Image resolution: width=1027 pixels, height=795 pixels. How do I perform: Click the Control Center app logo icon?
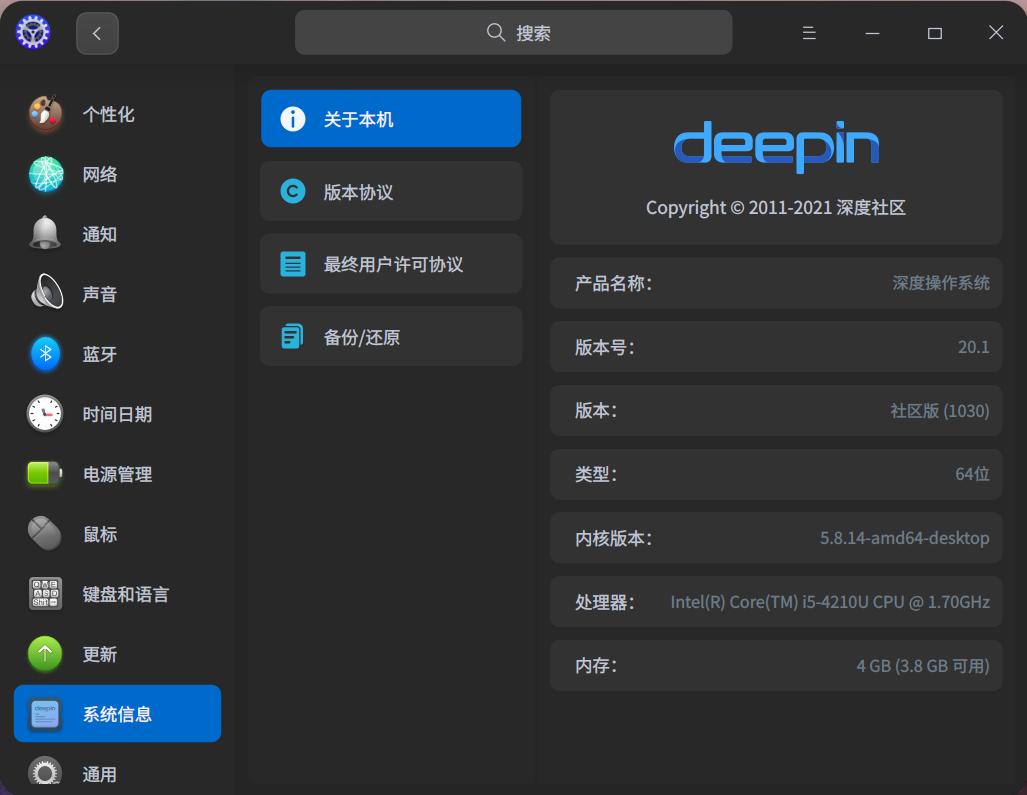[33, 32]
